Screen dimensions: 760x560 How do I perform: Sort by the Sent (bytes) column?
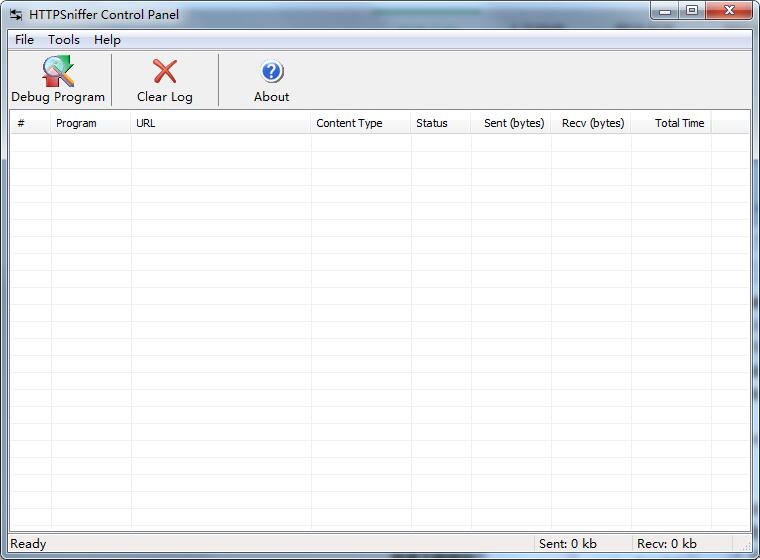511,123
